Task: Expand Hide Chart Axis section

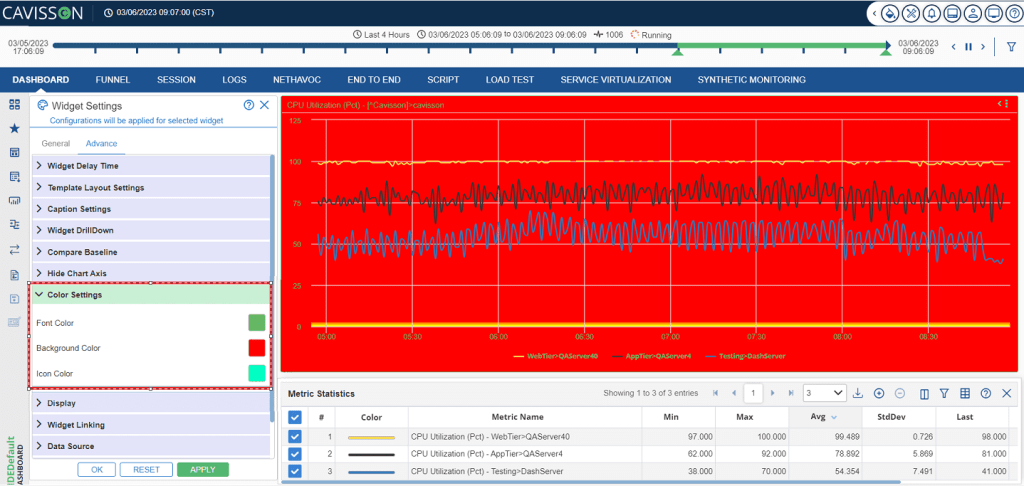Action: tap(151, 273)
